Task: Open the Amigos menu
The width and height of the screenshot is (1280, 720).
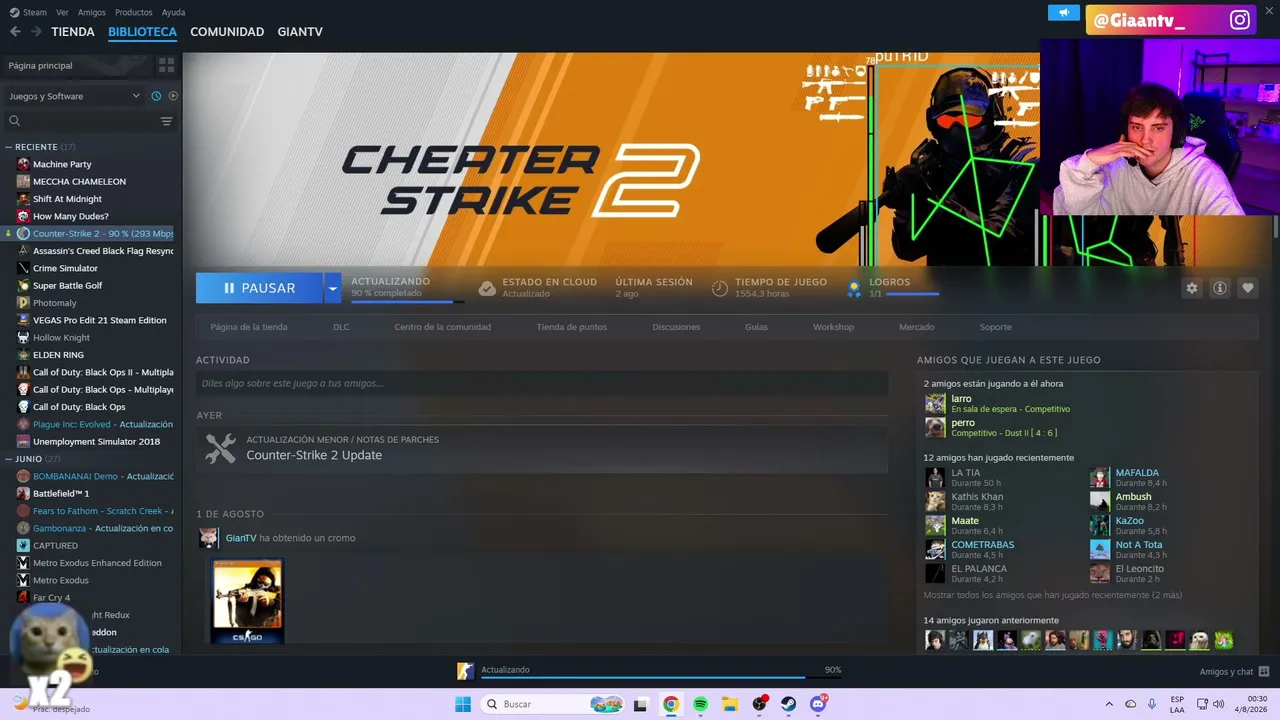Action: 92,12
